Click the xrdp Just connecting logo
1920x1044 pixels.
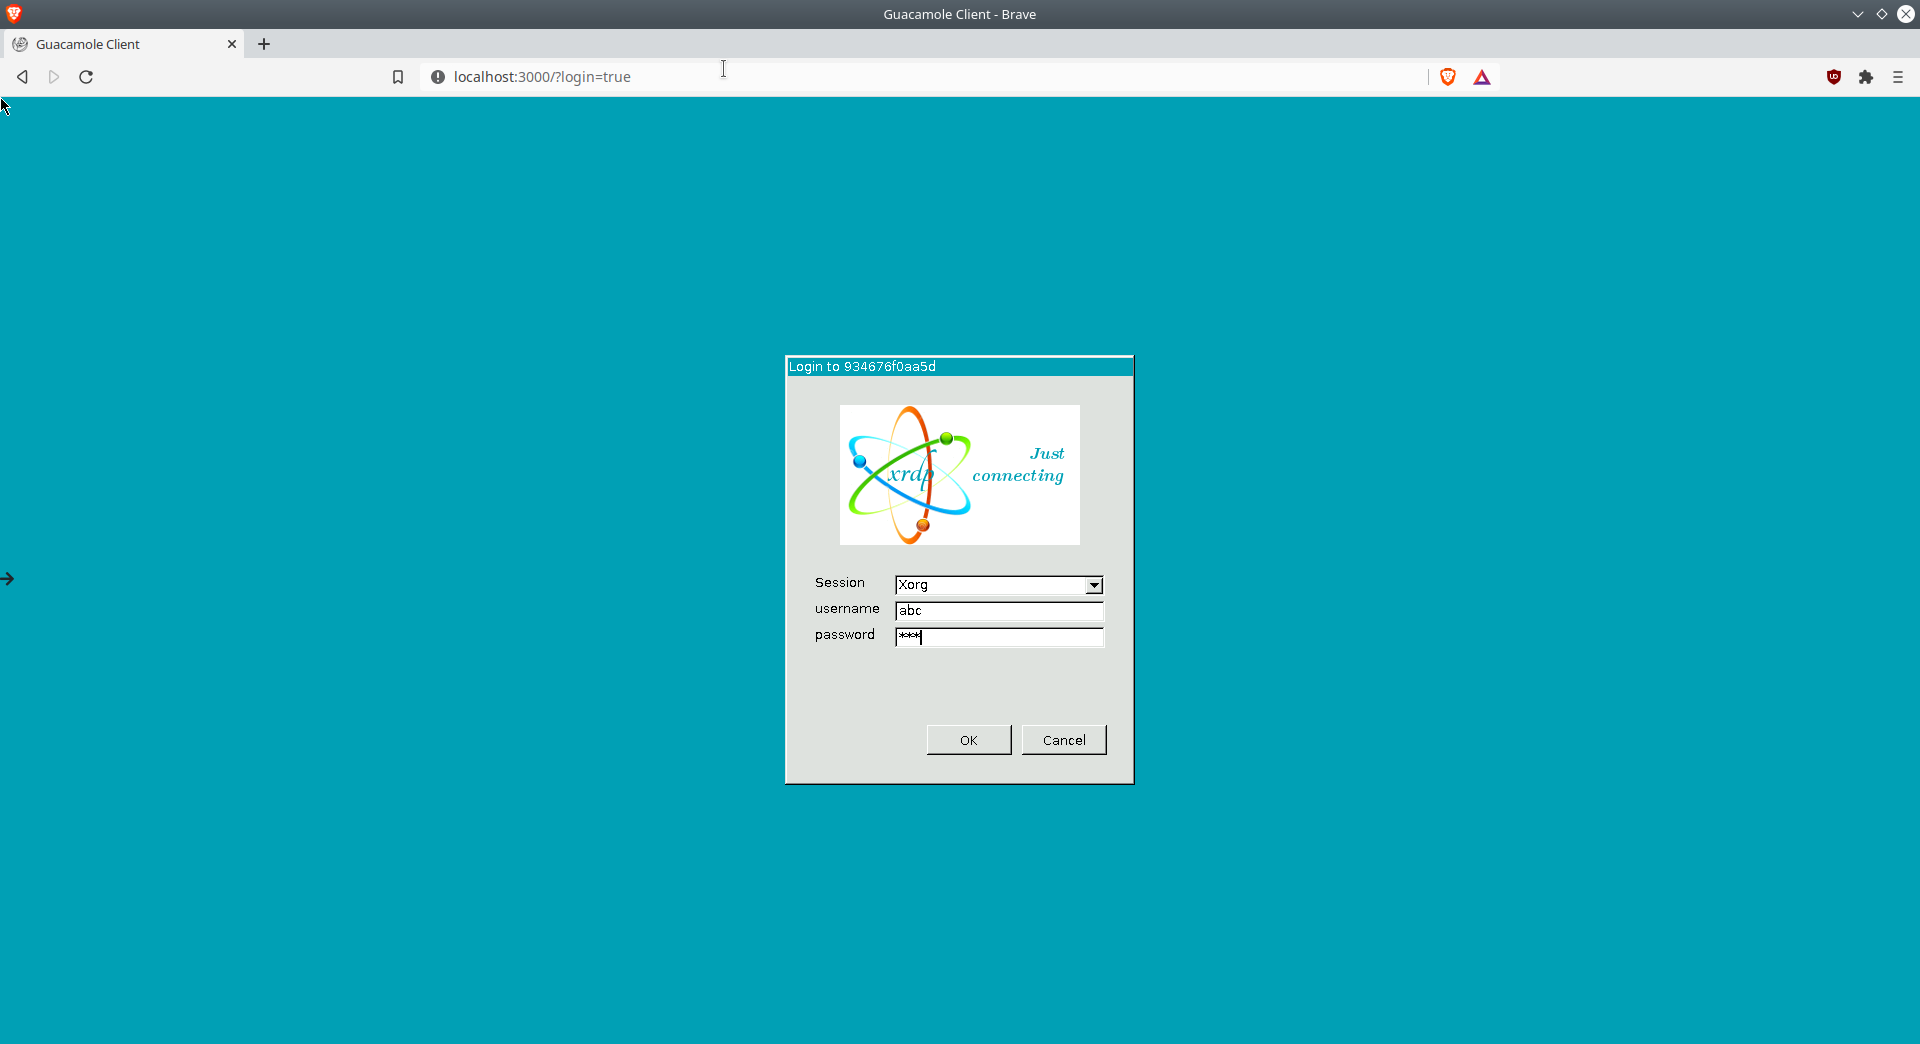(960, 475)
